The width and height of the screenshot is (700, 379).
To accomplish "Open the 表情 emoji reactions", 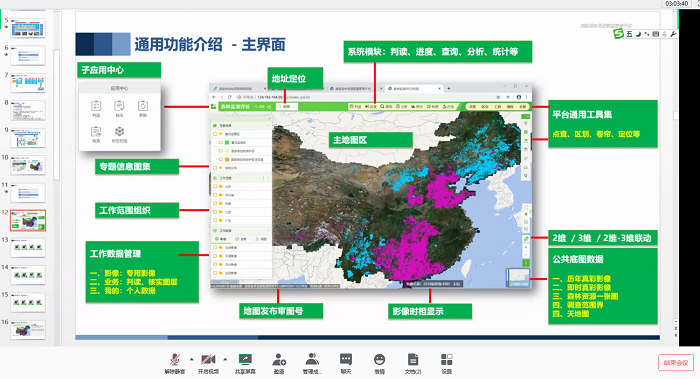I will point(379,363).
